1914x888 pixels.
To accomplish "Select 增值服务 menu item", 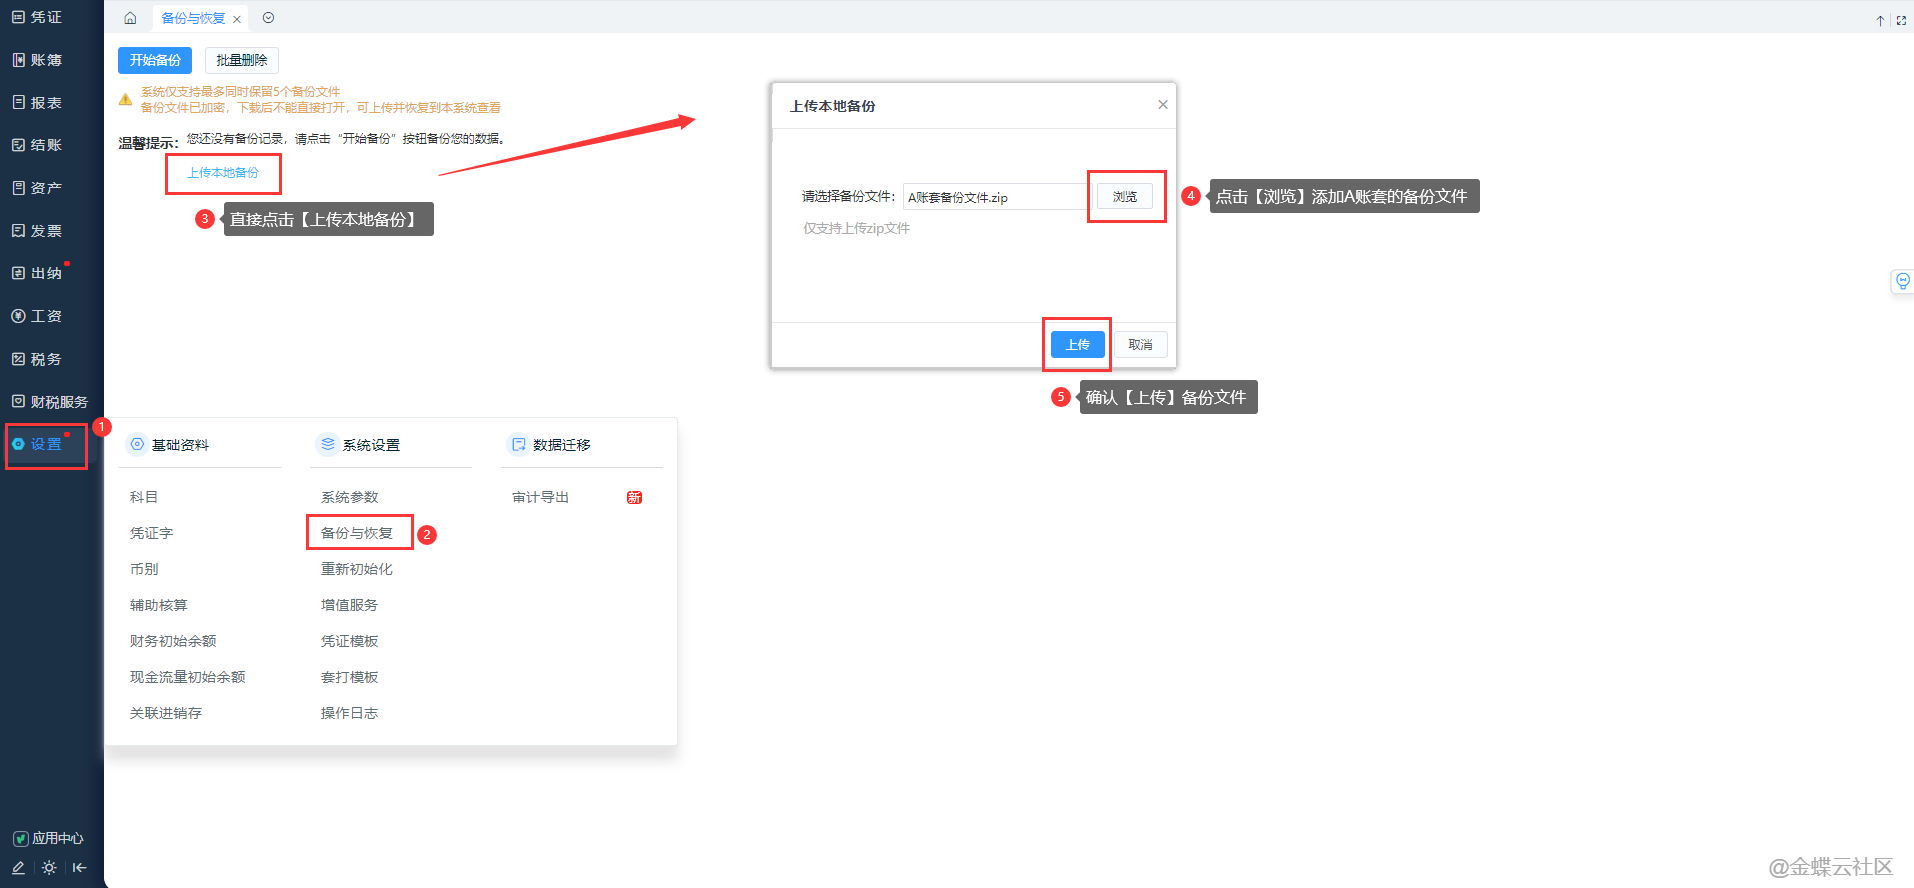I will tap(349, 605).
